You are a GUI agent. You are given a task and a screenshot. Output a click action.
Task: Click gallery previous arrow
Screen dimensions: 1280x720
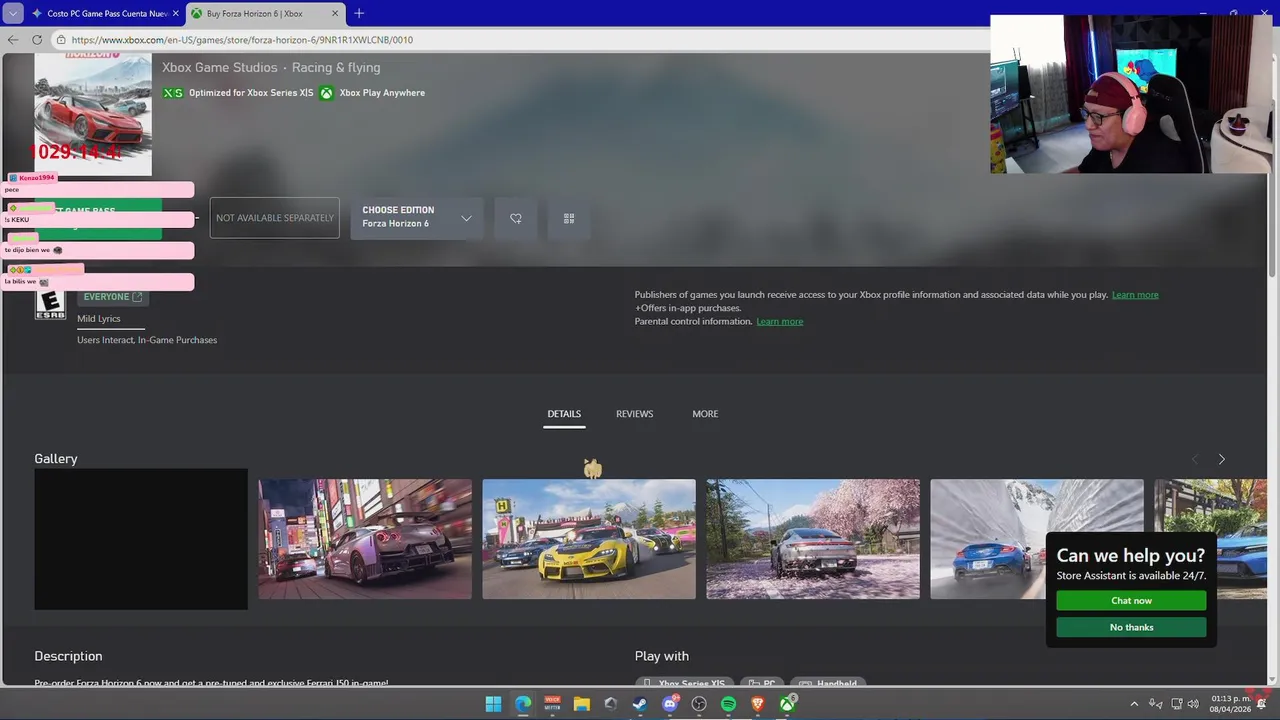point(1194,459)
